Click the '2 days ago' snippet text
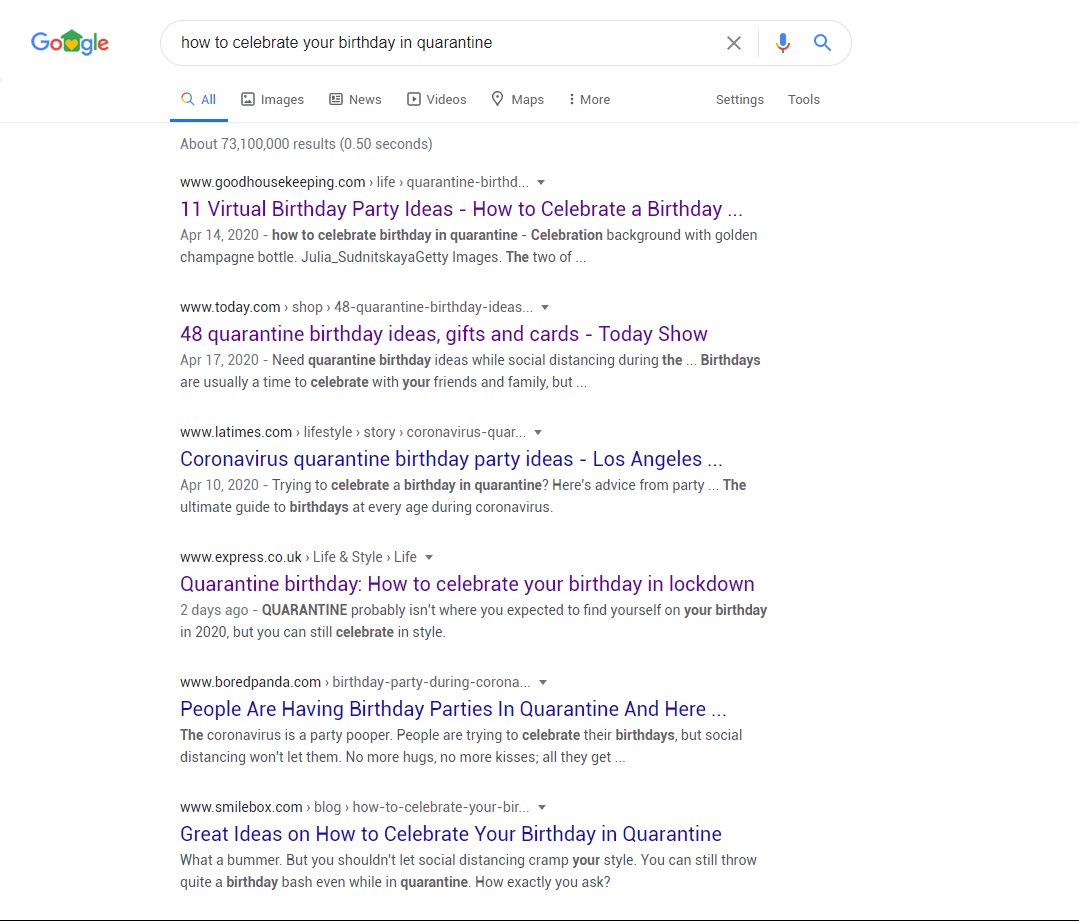 tap(214, 610)
